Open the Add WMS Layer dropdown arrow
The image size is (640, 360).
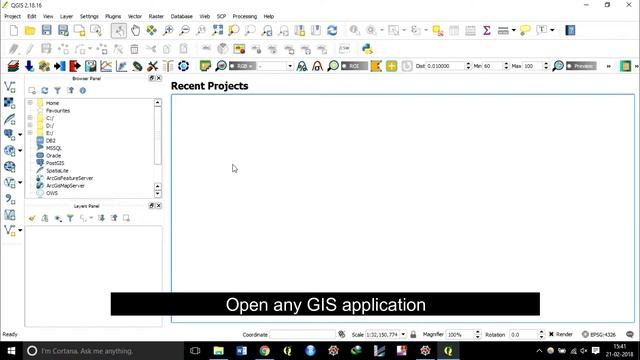point(20,151)
